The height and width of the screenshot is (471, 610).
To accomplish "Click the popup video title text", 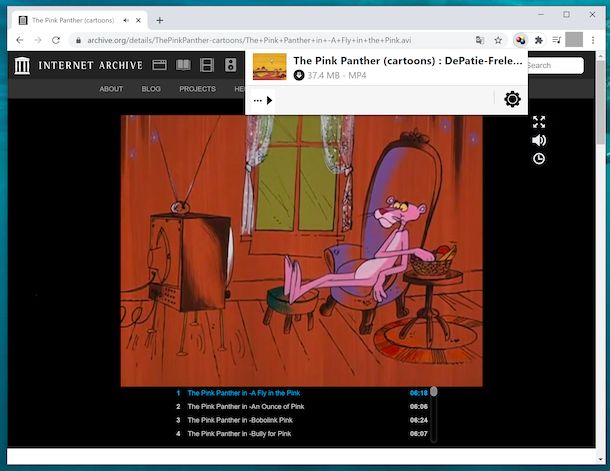I will click(x=408, y=61).
